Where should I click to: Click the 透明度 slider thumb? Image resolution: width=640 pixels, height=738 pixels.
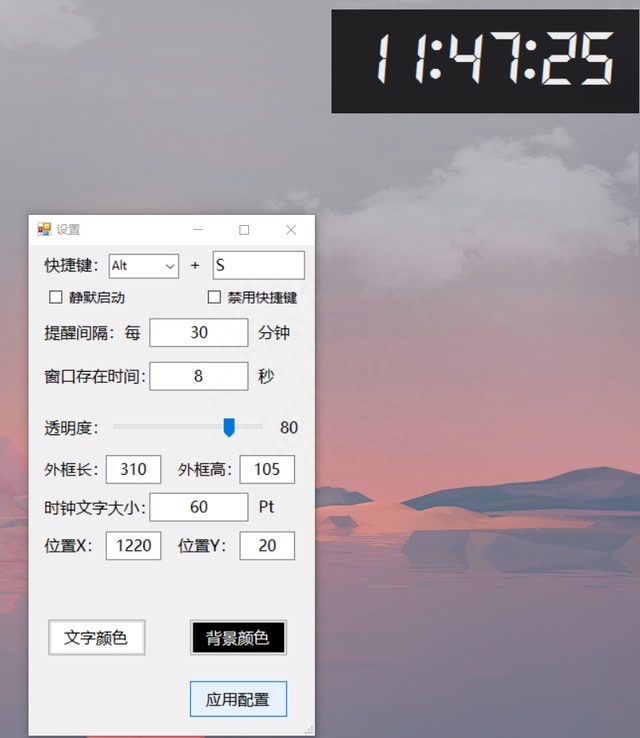pos(229,428)
